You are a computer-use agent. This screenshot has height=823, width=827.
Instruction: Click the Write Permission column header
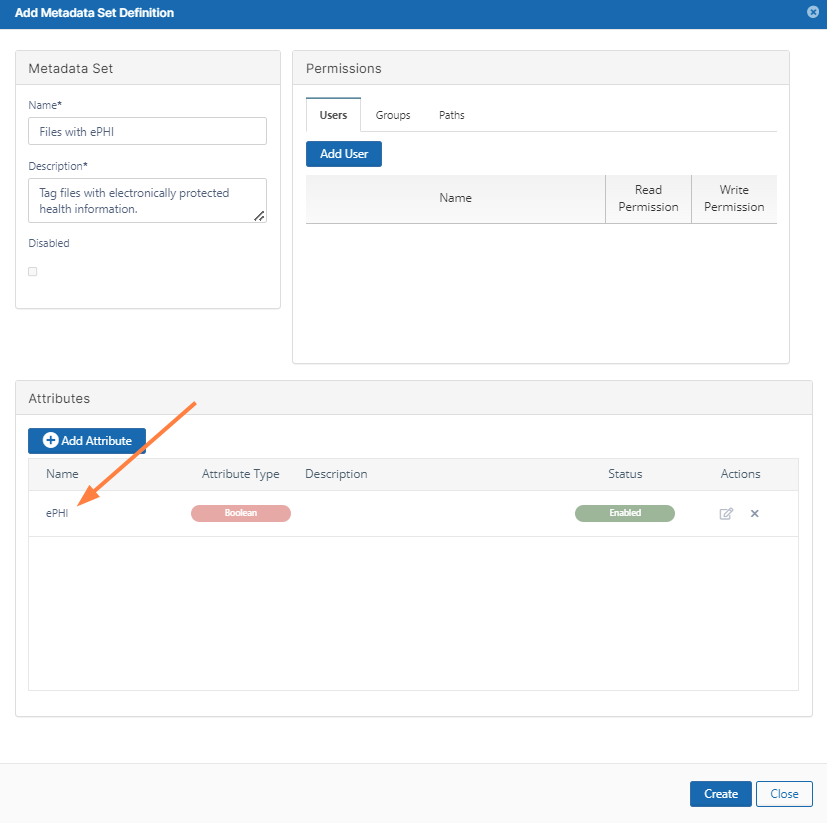click(x=734, y=198)
